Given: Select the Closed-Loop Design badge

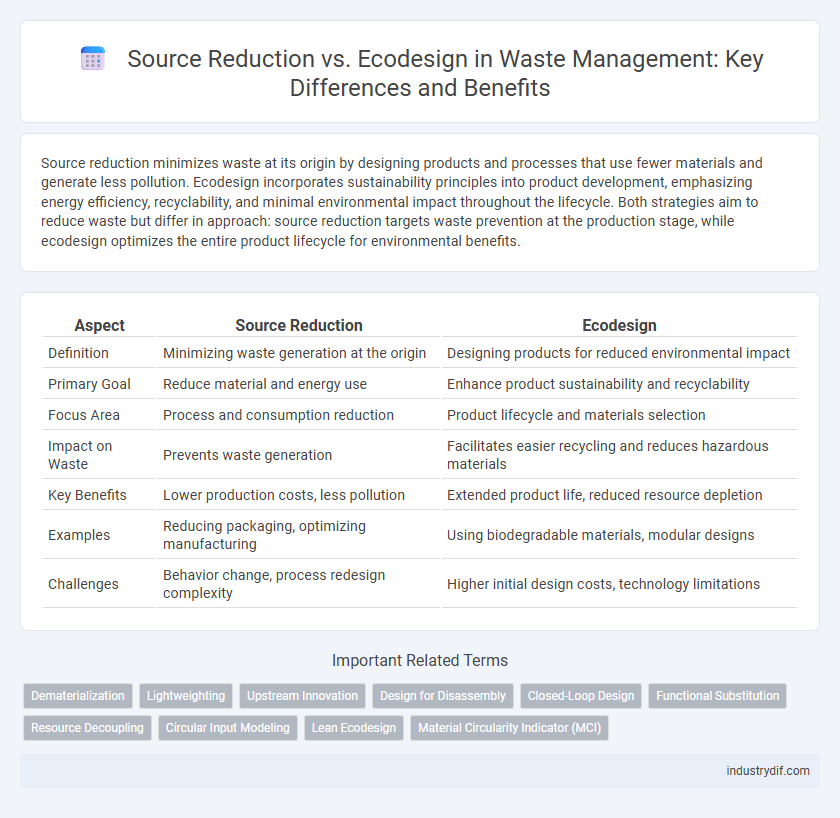Looking at the screenshot, I should [580, 696].
